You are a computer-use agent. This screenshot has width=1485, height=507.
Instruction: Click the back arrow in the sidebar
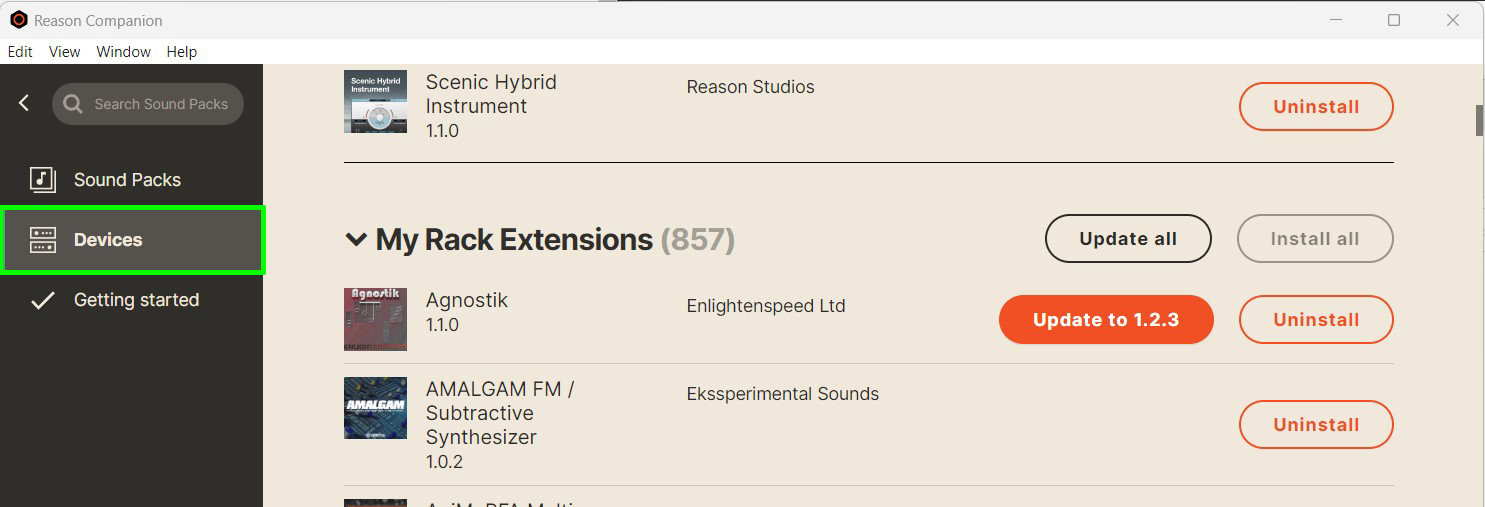[24, 103]
